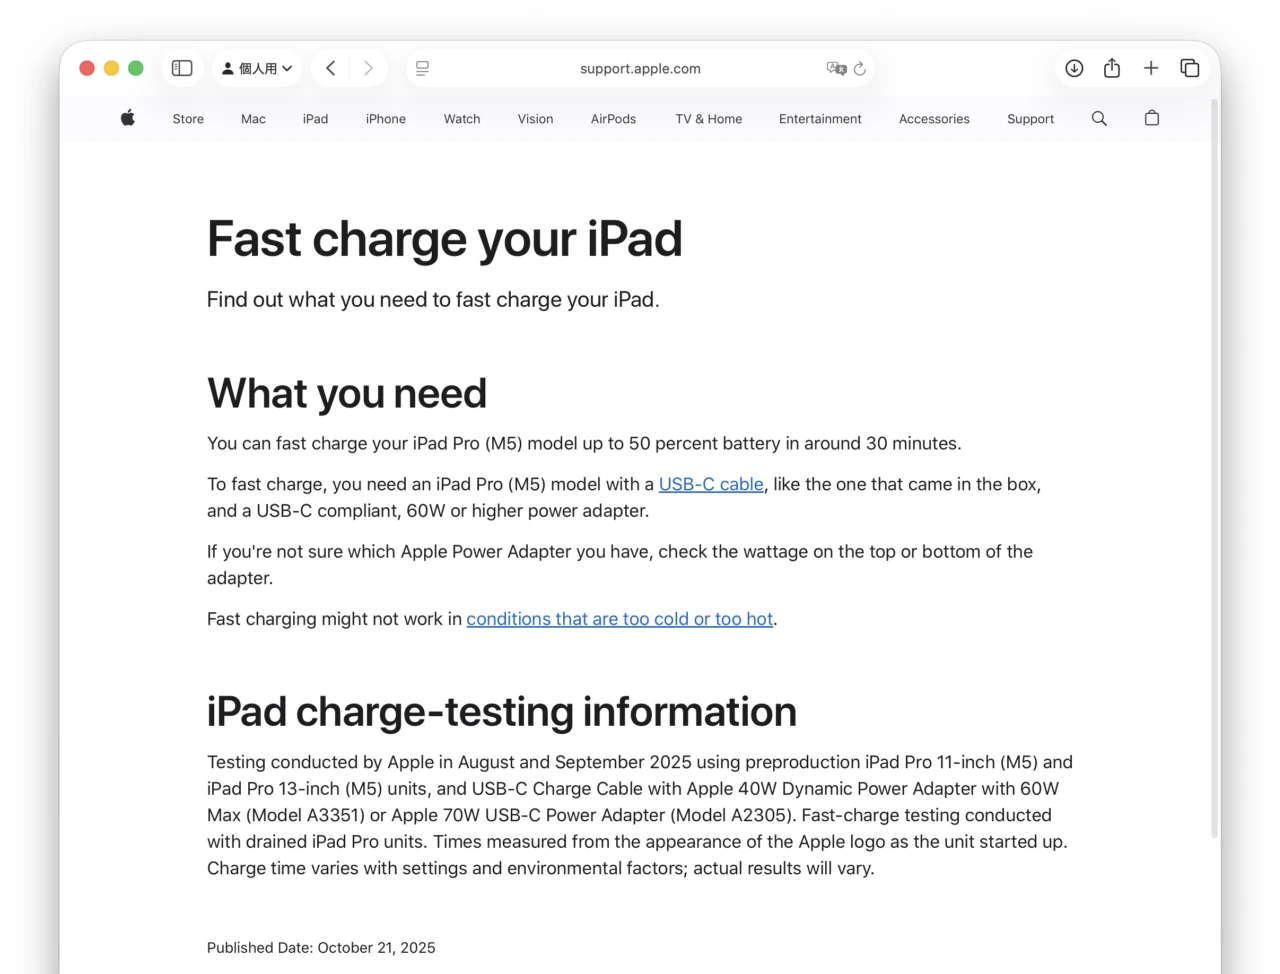
Task: Show all open tabs
Action: coord(1190,68)
